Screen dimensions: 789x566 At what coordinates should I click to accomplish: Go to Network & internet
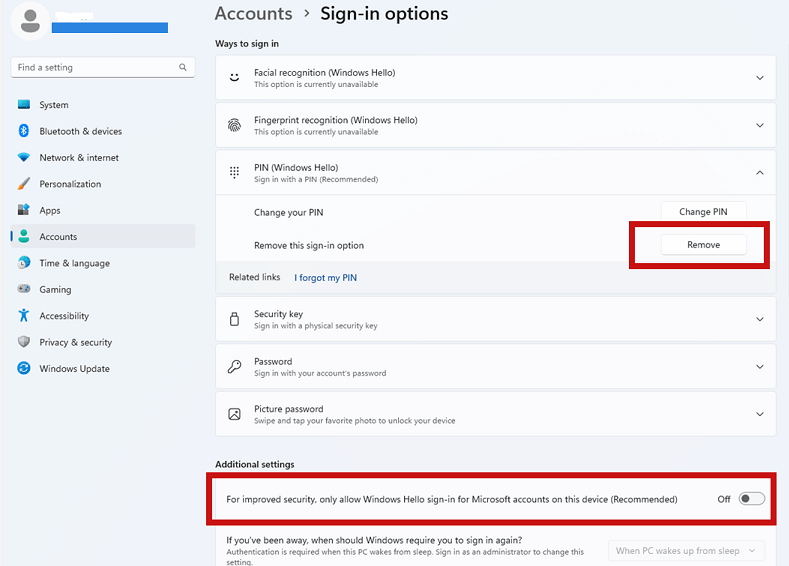103,157
